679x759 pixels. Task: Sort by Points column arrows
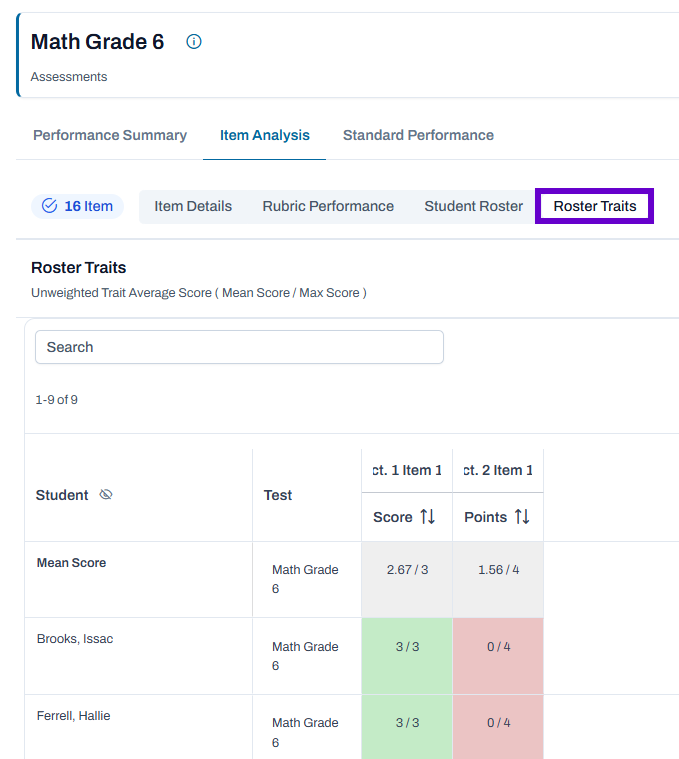(x=522, y=517)
